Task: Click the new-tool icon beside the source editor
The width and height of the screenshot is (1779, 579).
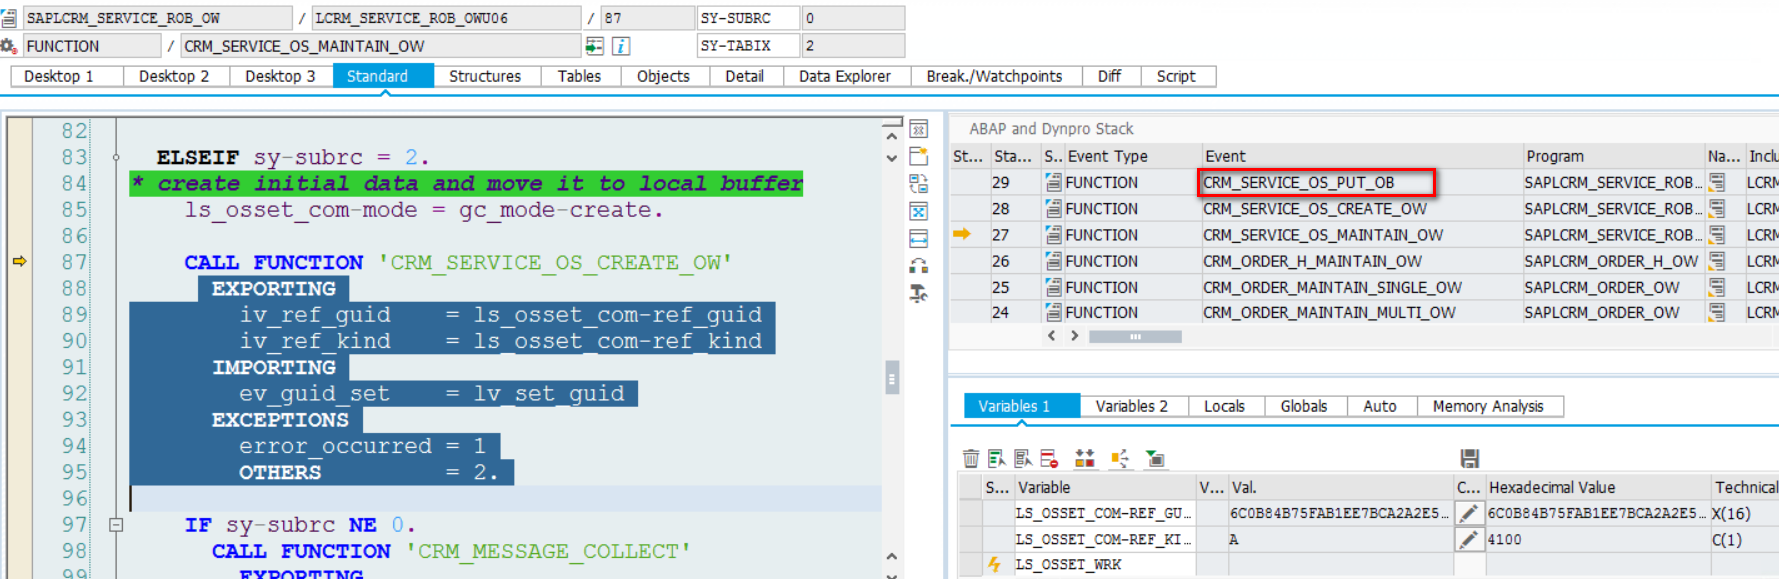Action: 919,156
